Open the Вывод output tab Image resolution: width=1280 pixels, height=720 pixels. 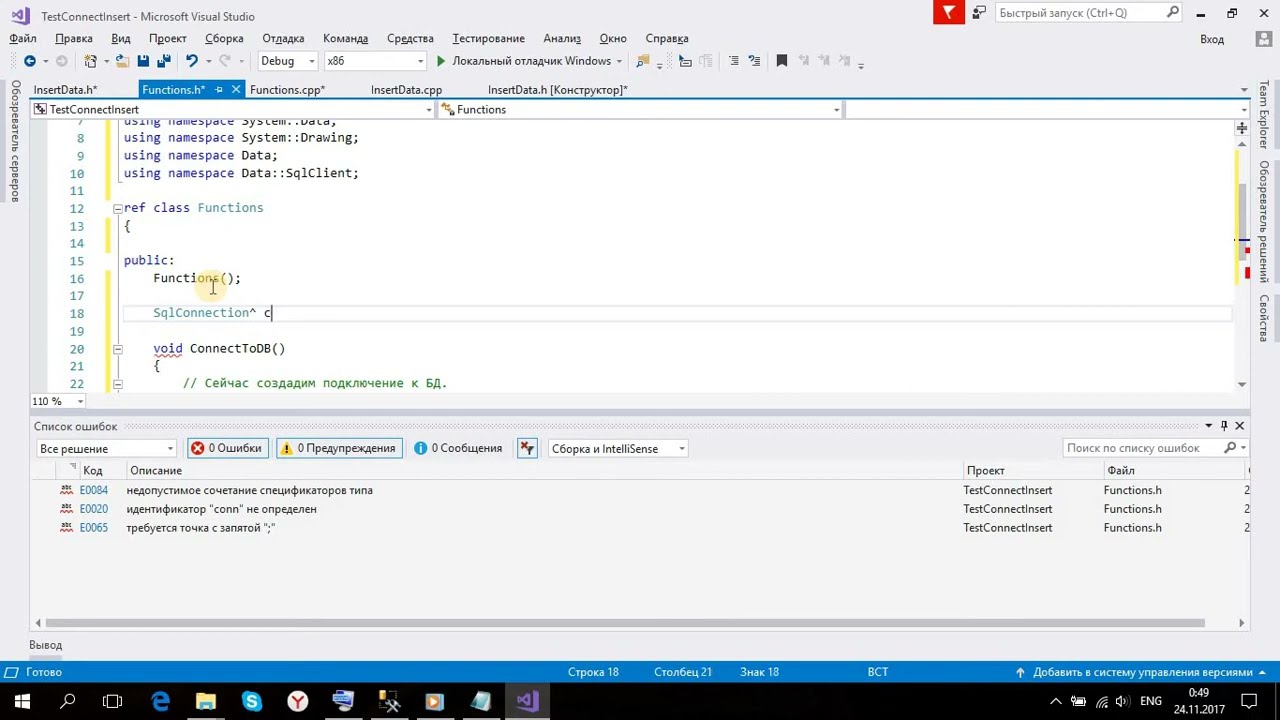tap(45, 645)
